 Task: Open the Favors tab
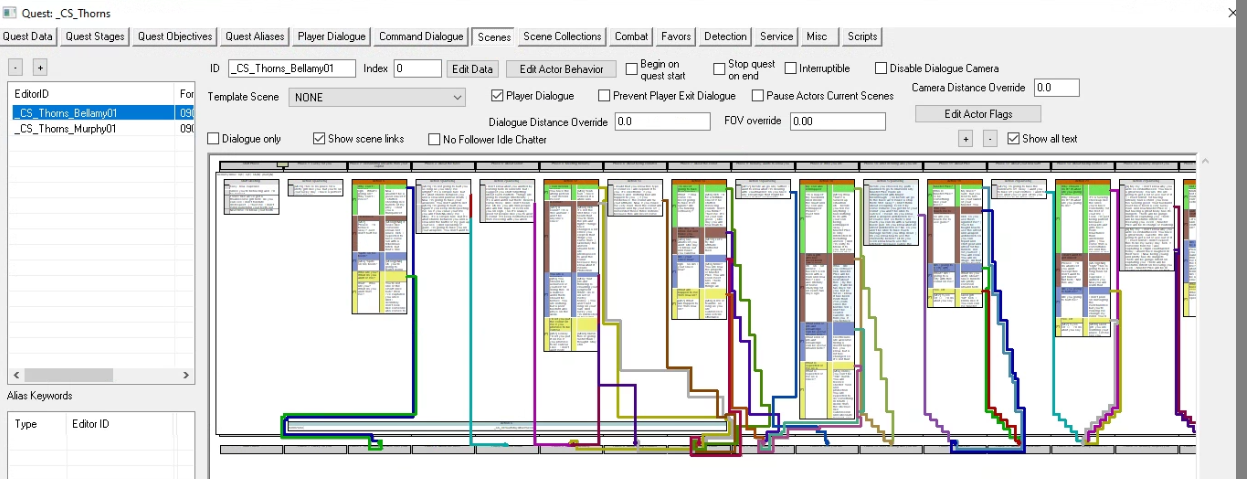(676, 37)
